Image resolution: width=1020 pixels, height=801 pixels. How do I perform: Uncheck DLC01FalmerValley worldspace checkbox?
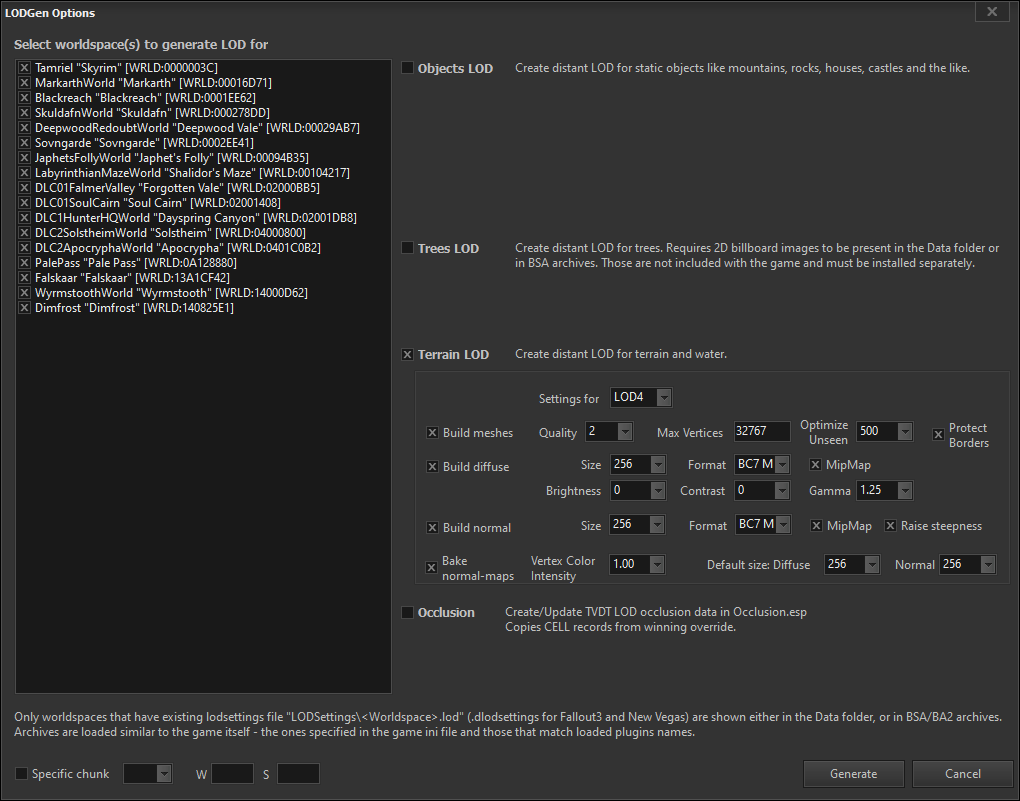tap(24, 187)
